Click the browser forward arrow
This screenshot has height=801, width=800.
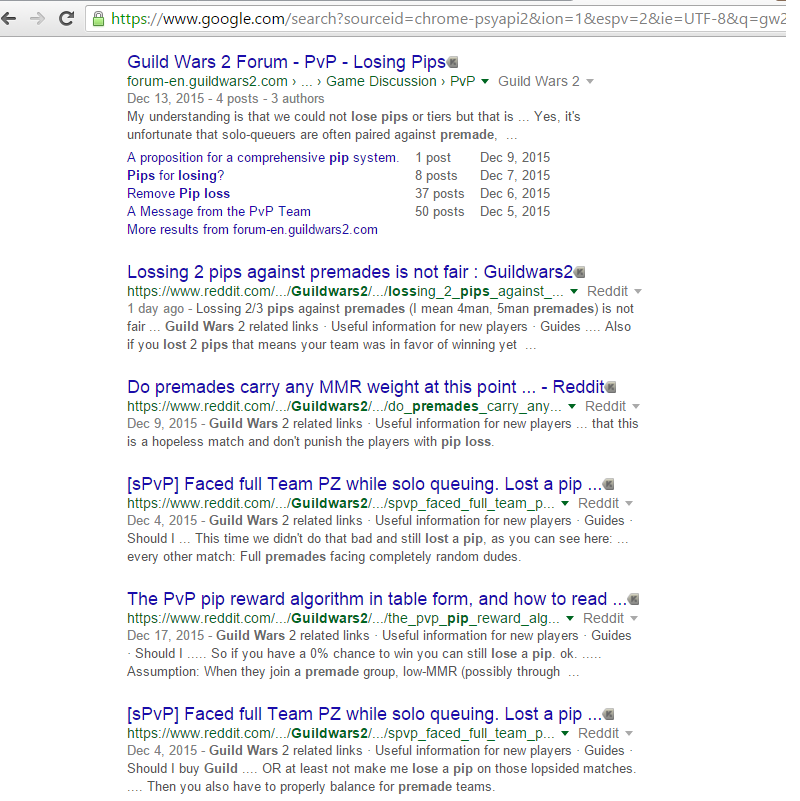coord(37,19)
